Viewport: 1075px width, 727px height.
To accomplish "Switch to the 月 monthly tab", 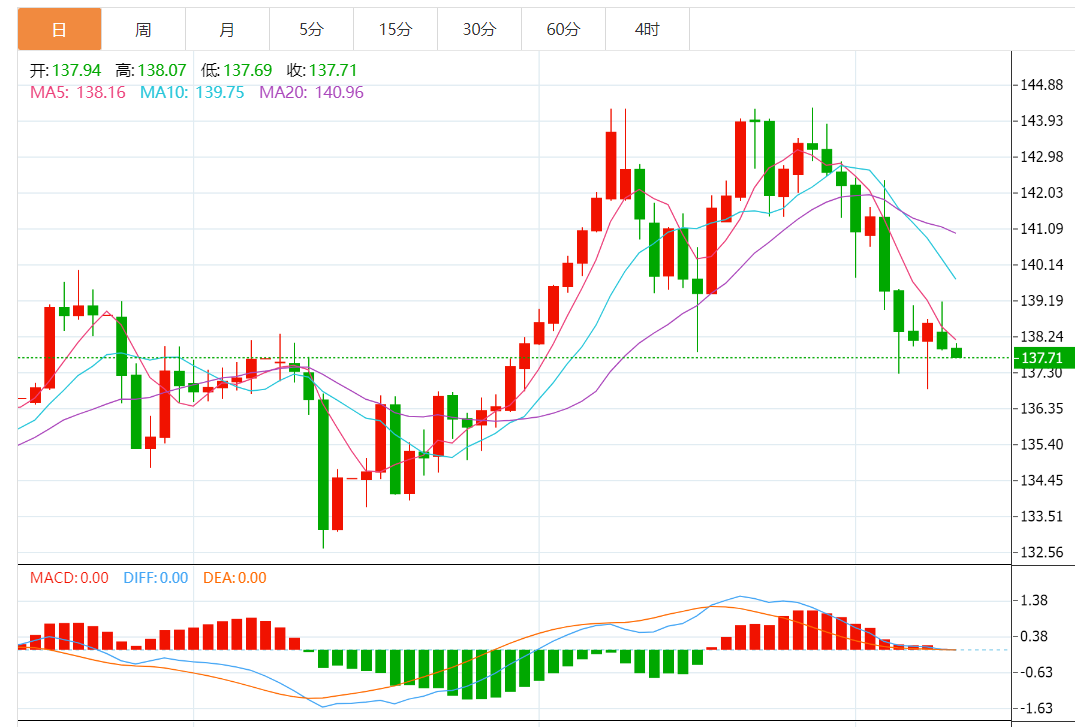I will click(x=227, y=29).
